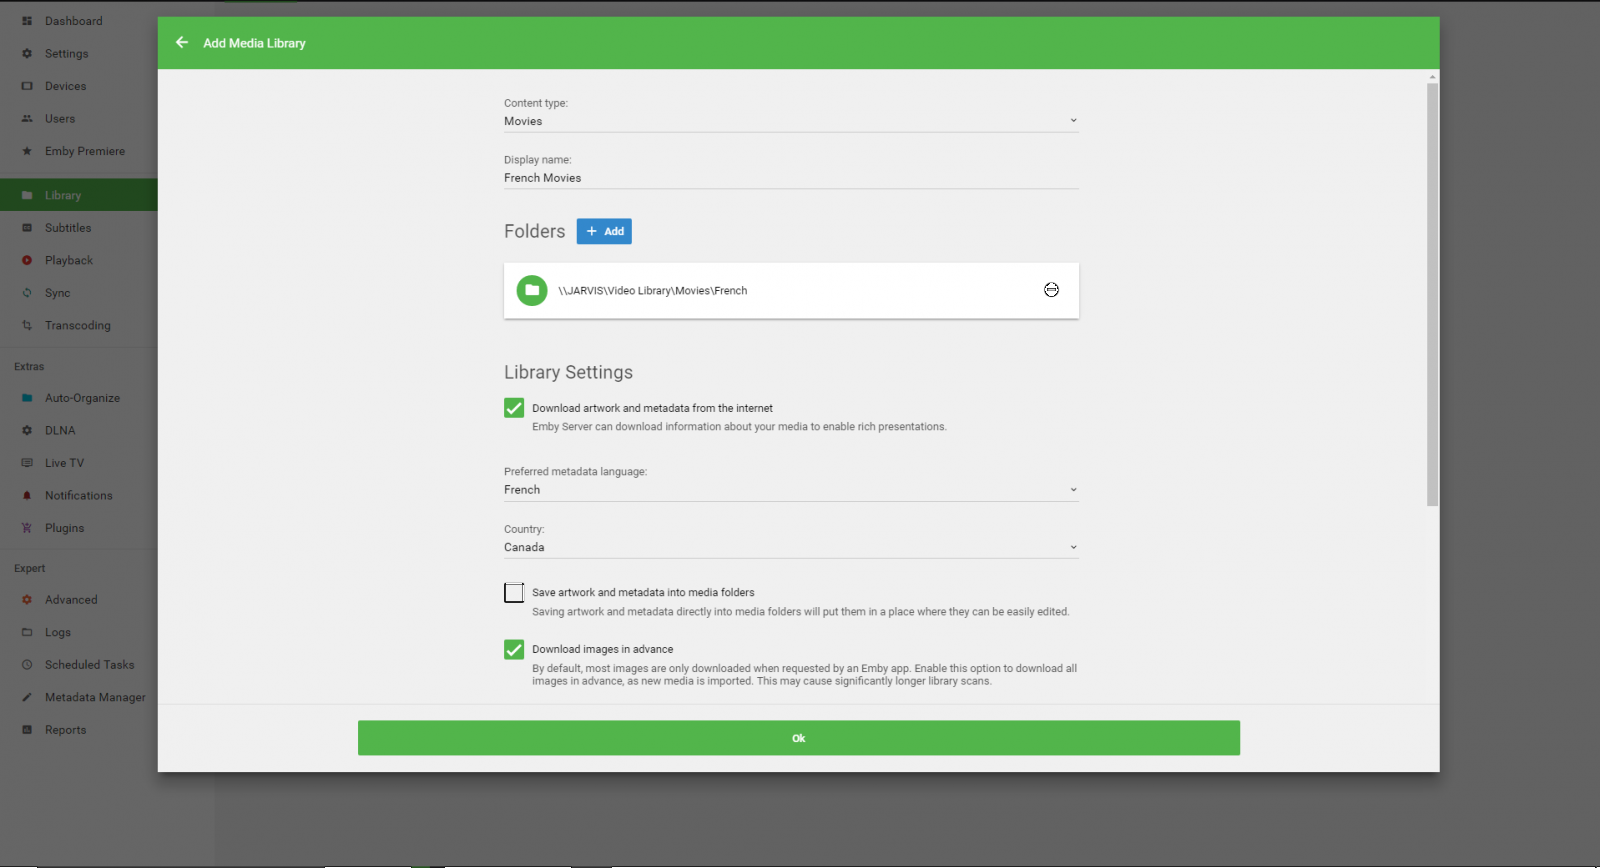
Task: Click the Logs folder icon
Action: tap(27, 633)
